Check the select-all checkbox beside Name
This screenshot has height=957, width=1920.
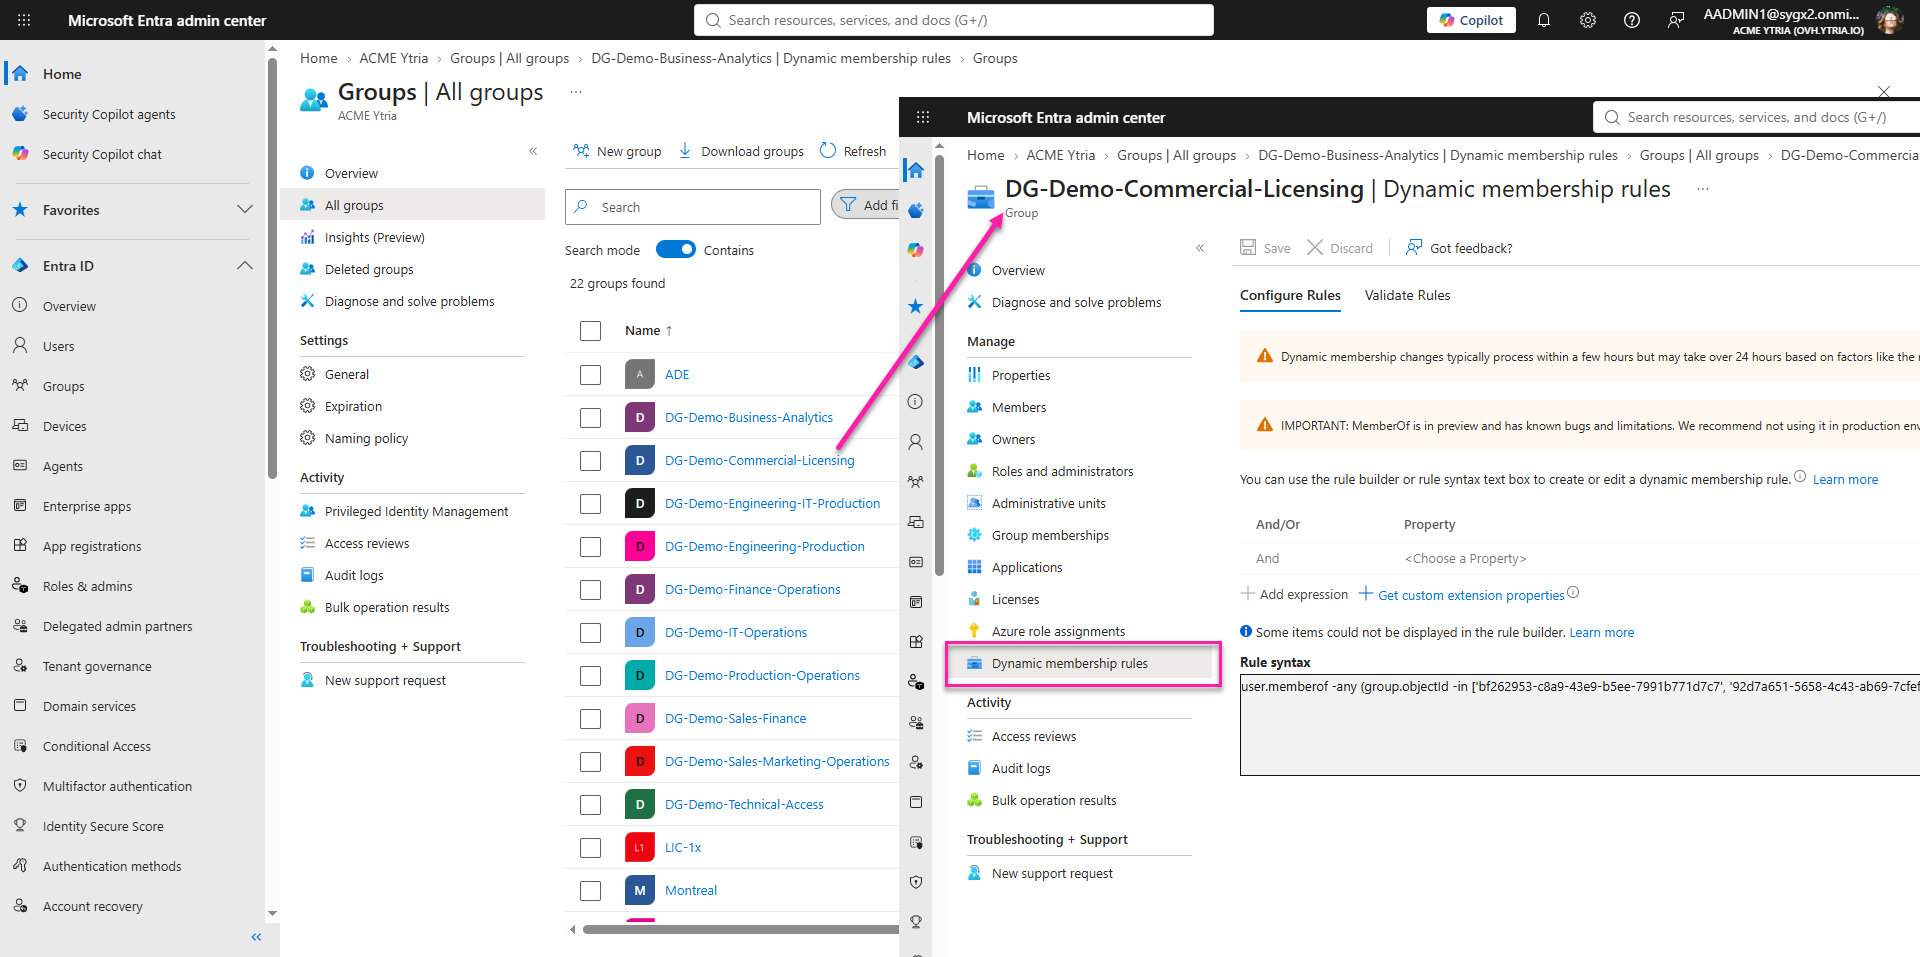[591, 331]
